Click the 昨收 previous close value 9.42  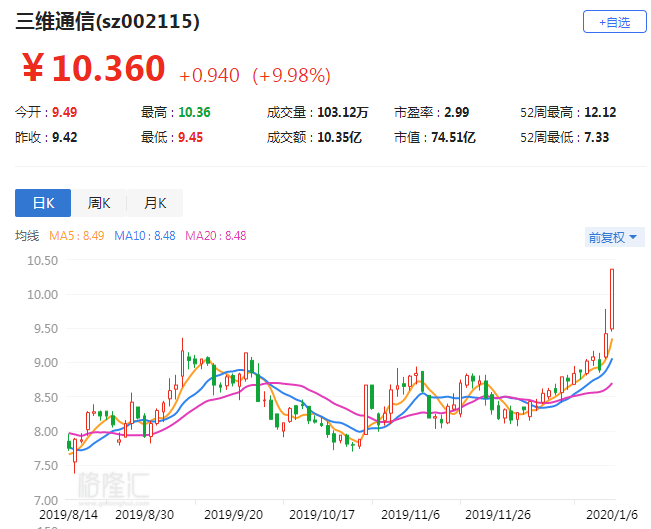click(64, 137)
